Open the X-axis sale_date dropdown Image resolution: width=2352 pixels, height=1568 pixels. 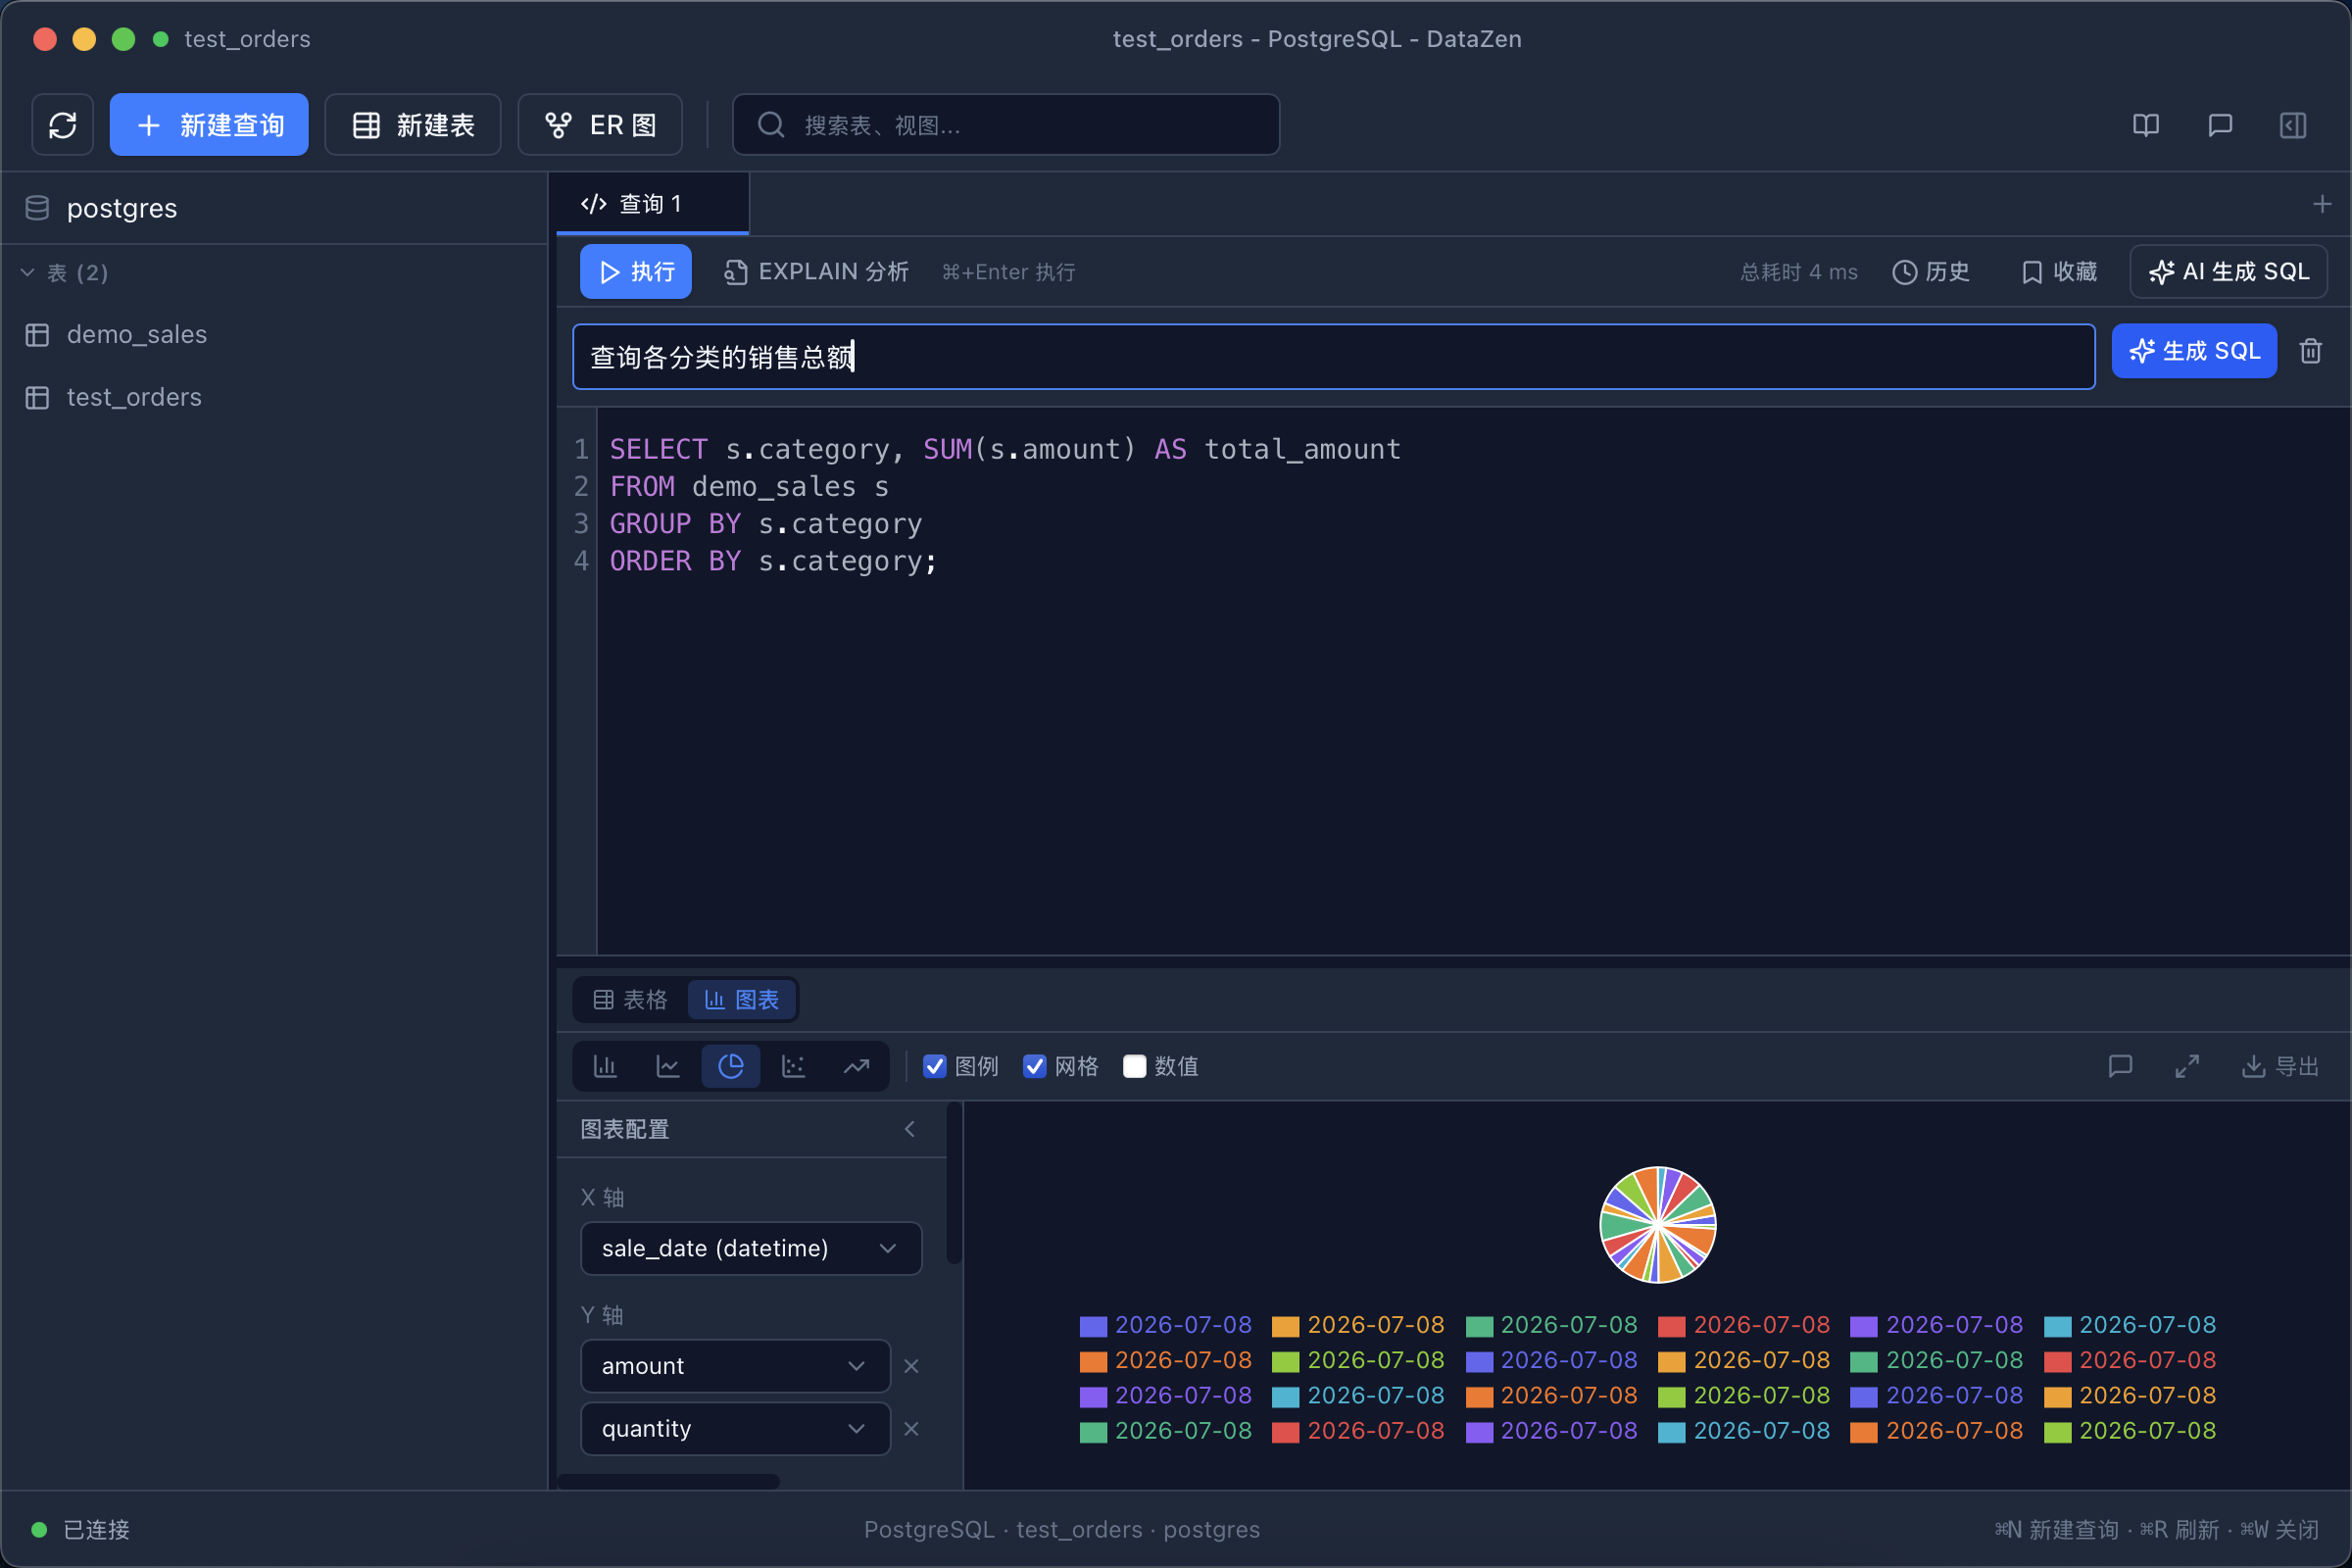tap(751, 1248)
